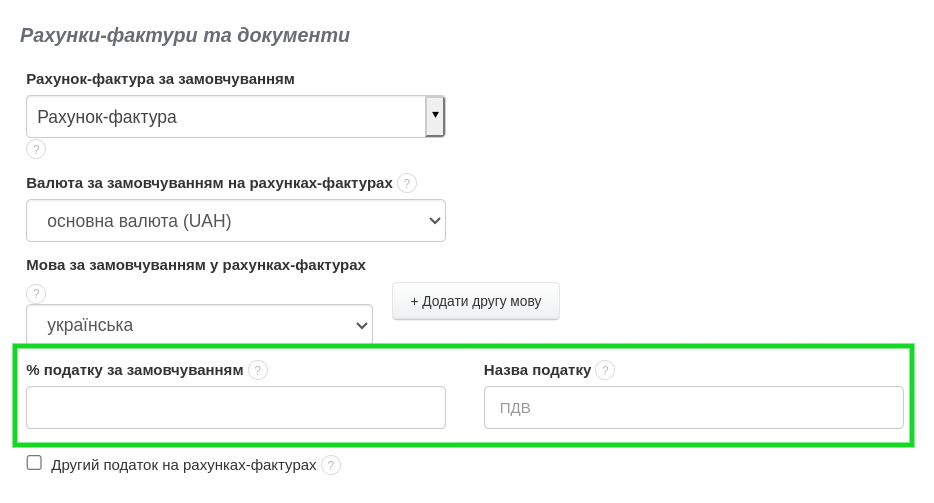Open help icon beside "Назва податку"
Screen dimensions: 934x503
(x=605, y=370)
